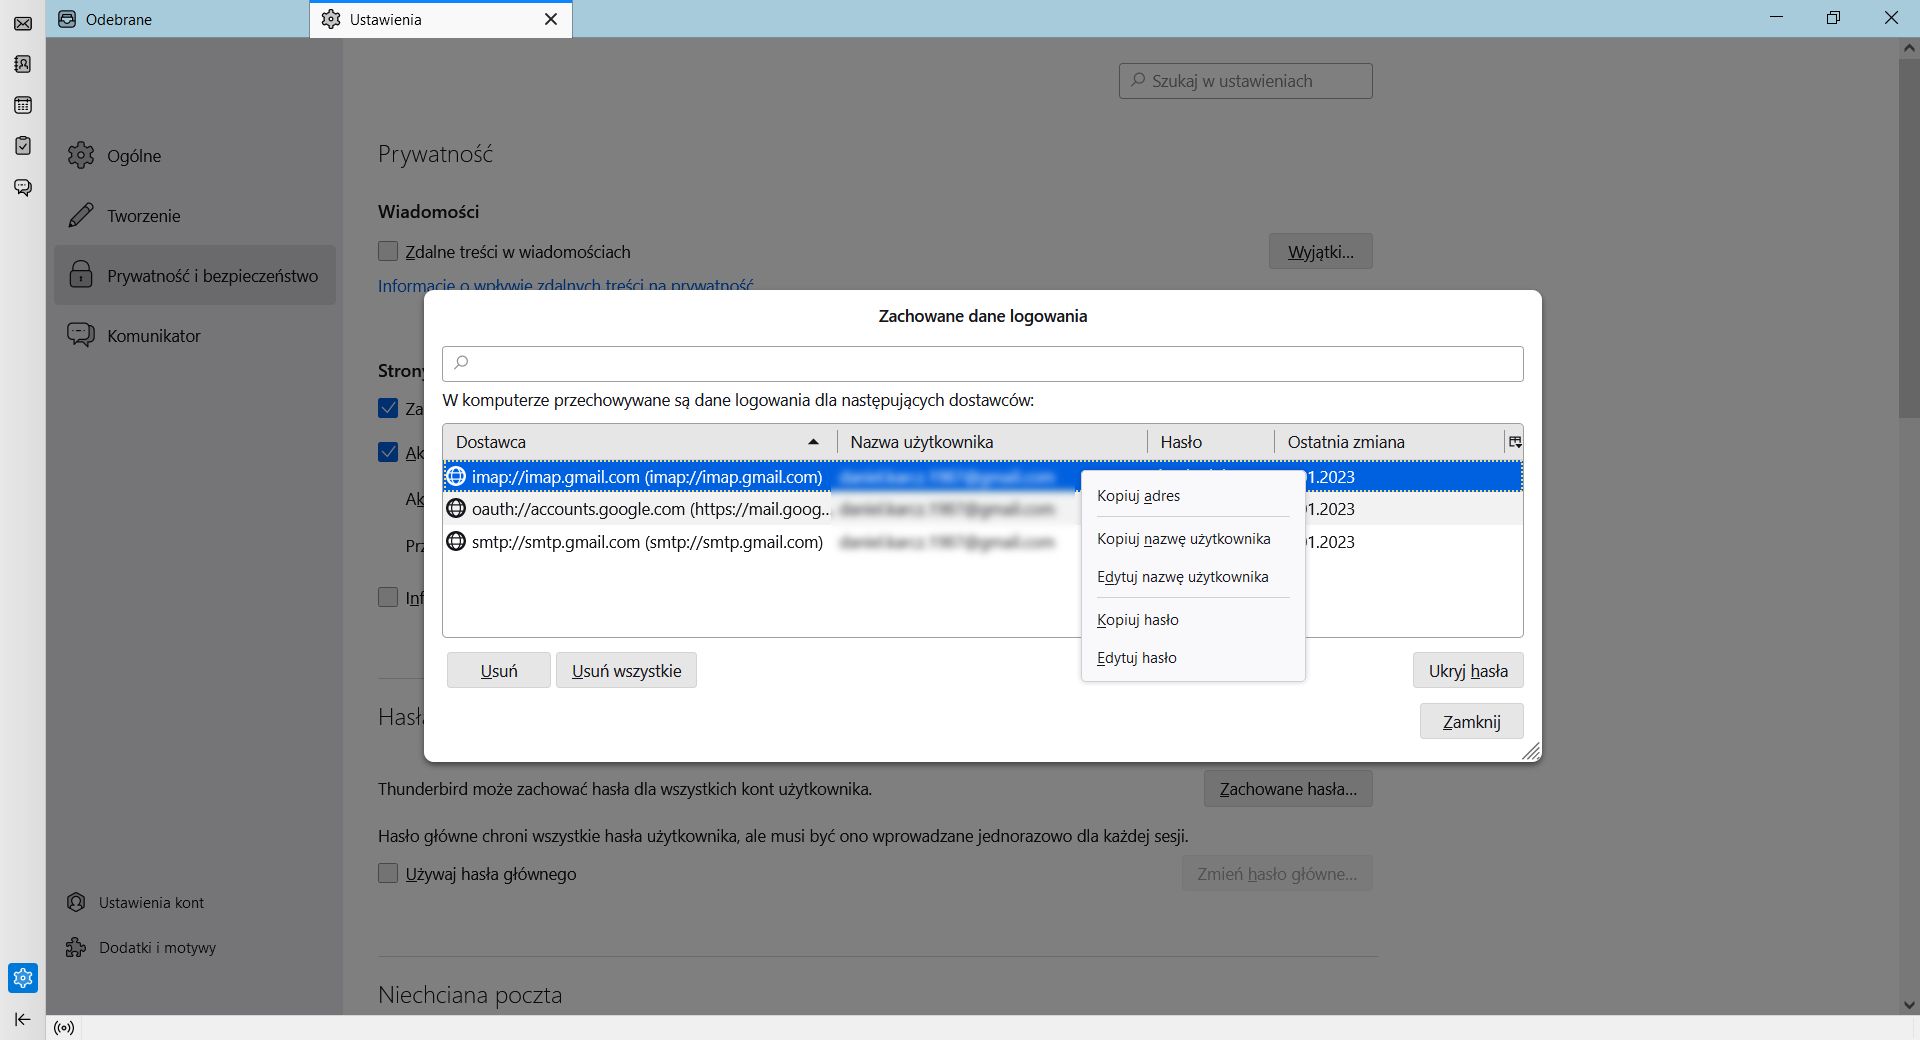This screenshot has width=1920, height=1040.
Task: Focus the saved logins search field
Action: click(983, 363)
